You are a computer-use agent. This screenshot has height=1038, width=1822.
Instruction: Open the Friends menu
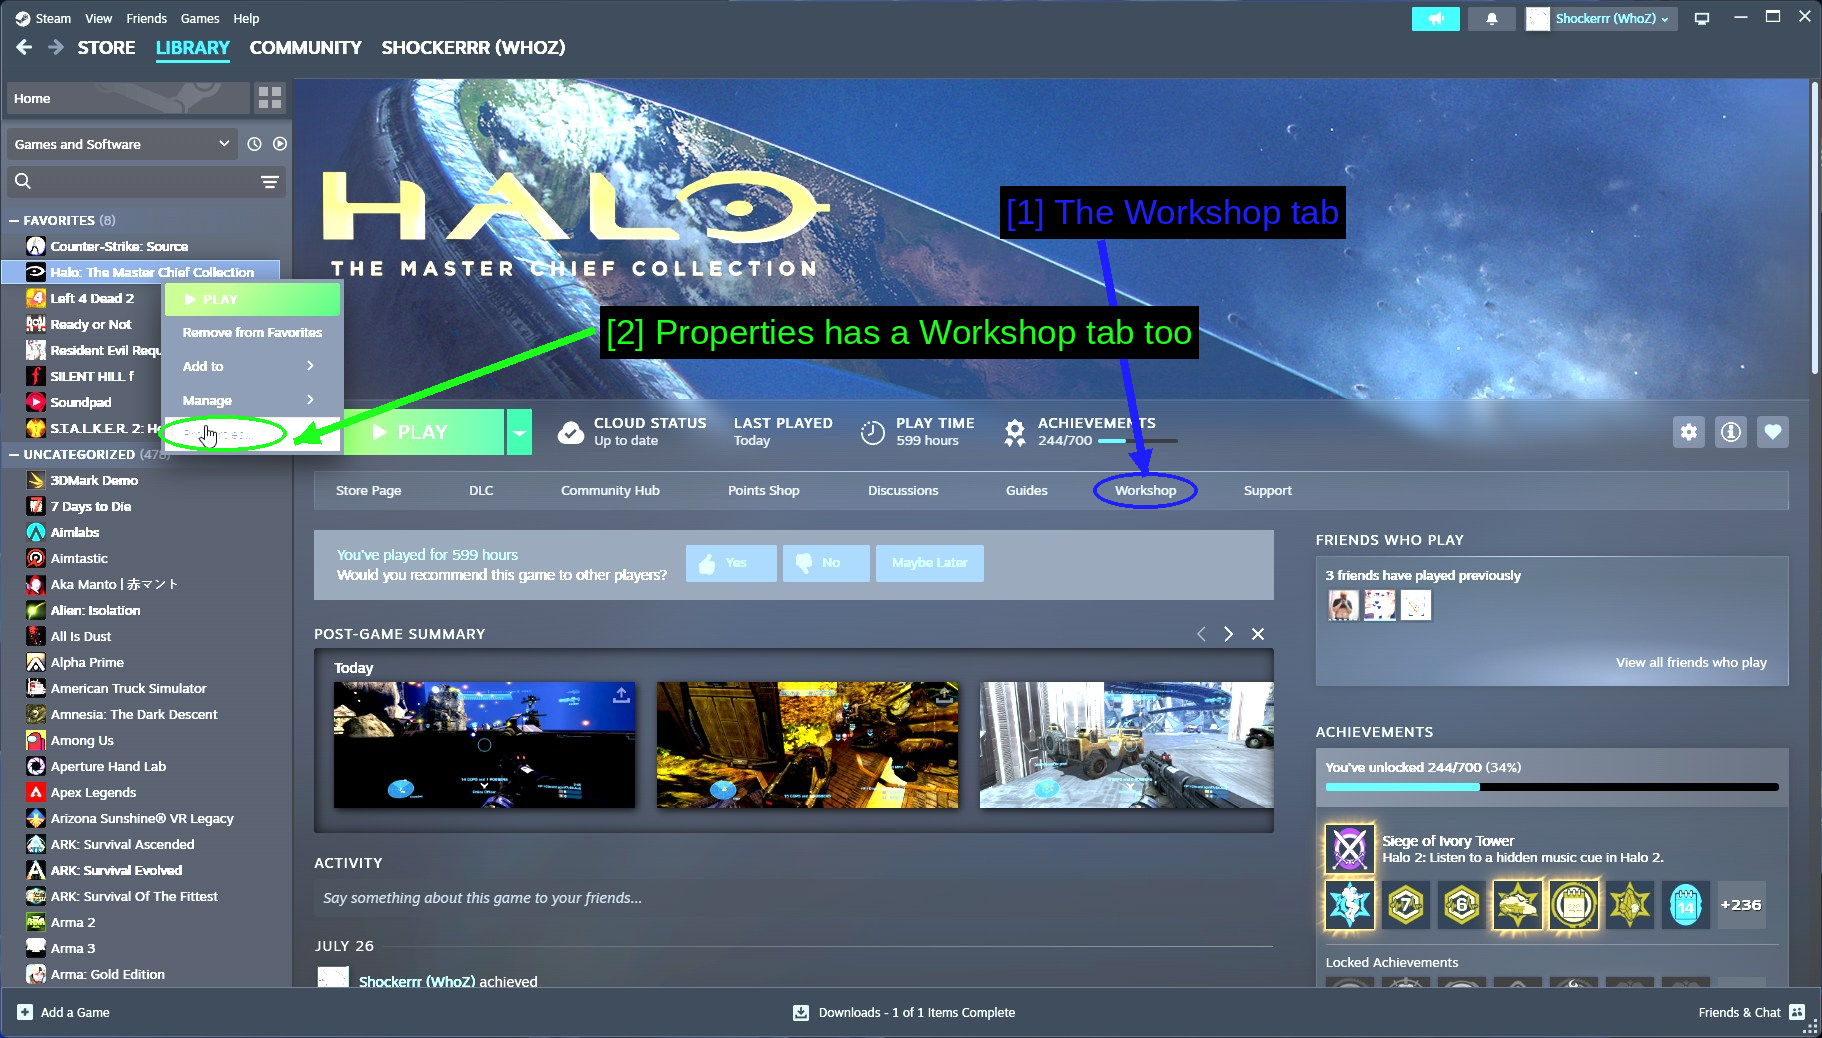(x=147, y=18)
